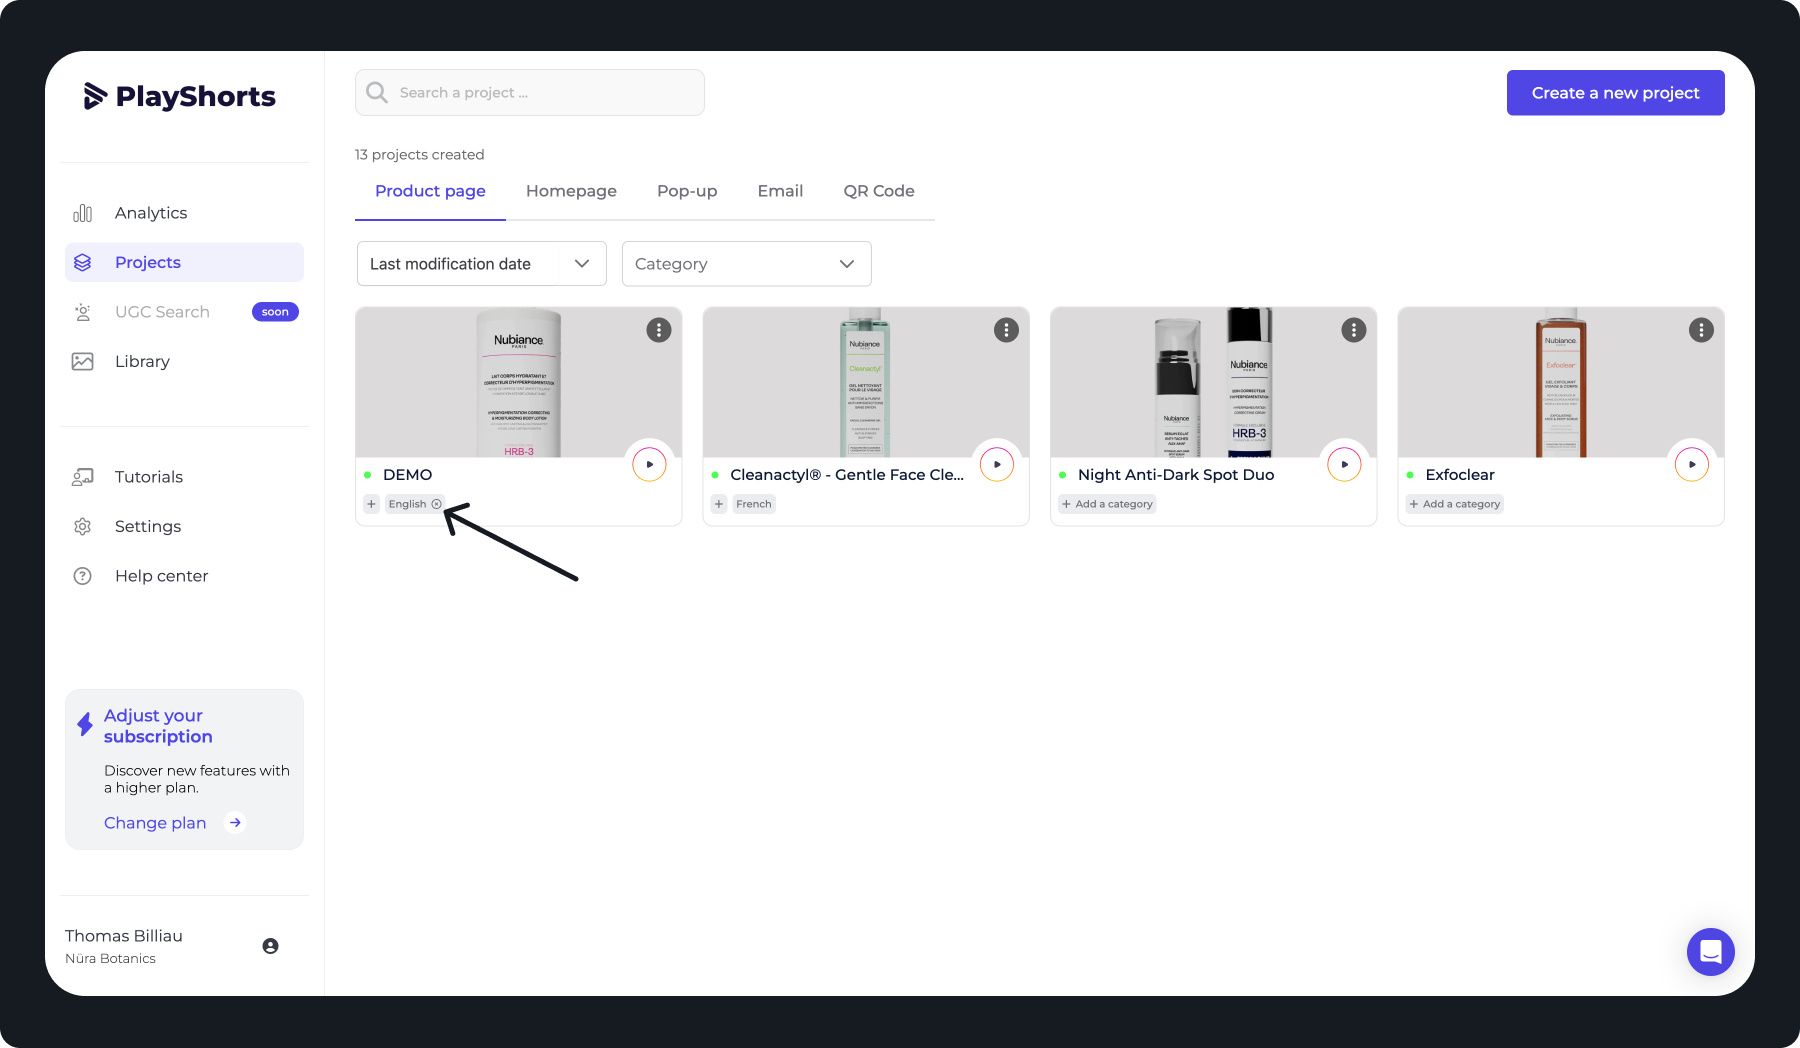Screen dimensions: 1800x1048
Task: Click the 13 projects created text
Action: click(420, 155)
